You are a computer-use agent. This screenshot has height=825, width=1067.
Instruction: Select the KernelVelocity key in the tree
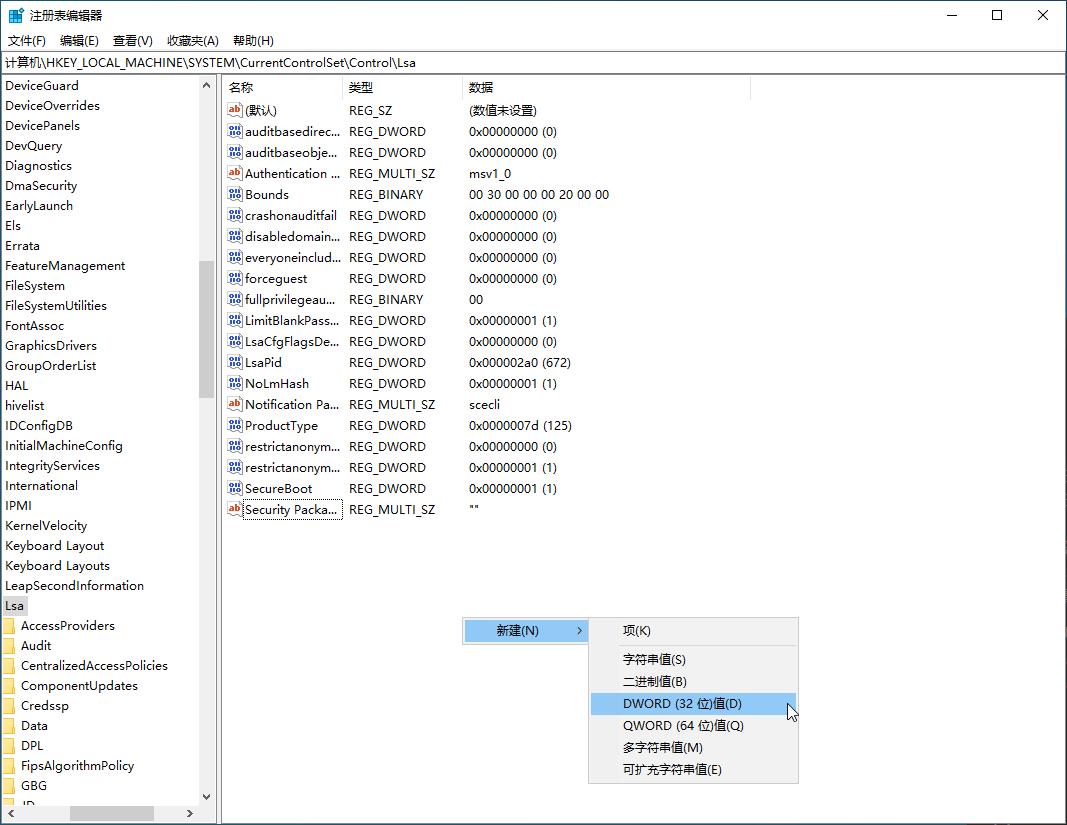click(46, 525)
